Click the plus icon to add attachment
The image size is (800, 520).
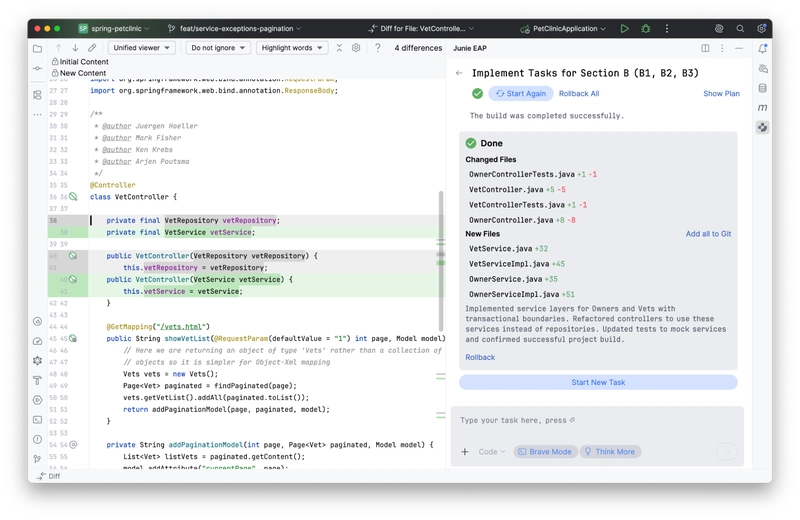[465, 452]
